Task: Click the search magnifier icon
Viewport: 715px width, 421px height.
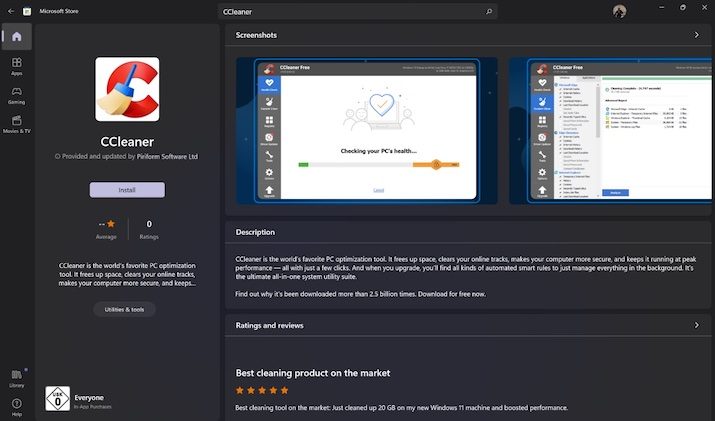Action: [489, 11]
